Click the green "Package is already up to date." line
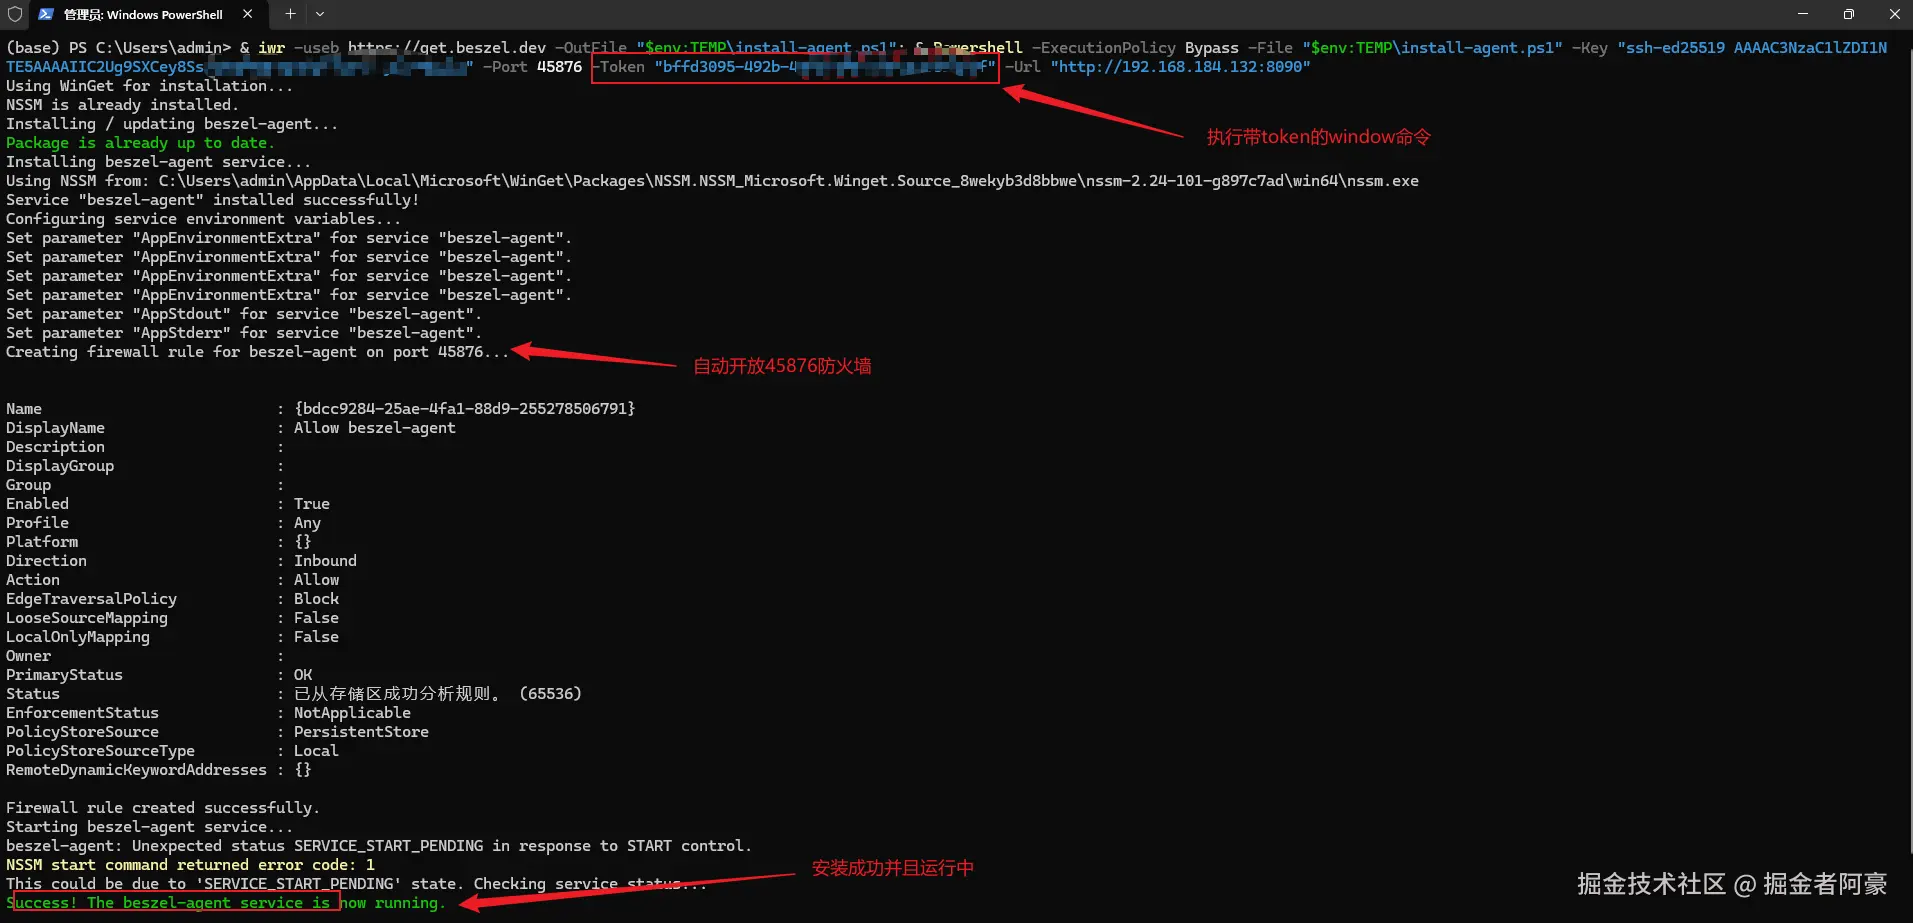Screen dimensions: 1913x923 click(x=140, y=143)
